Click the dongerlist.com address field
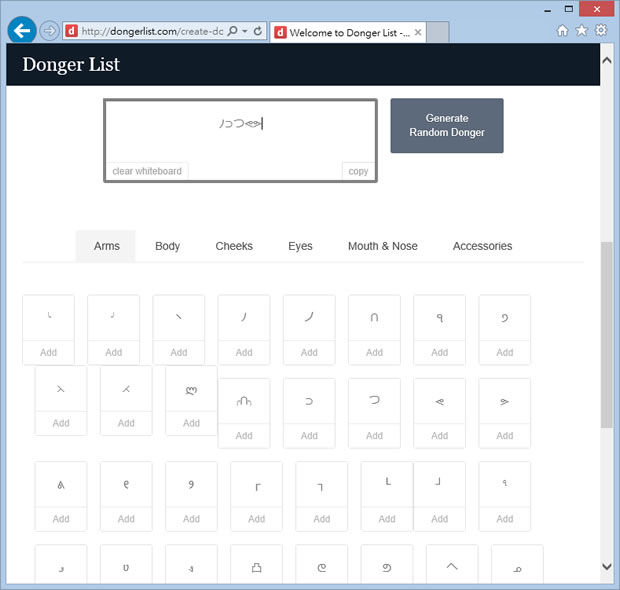Image resolution: width=620 pixels, height=590 pixels. pyautogui.click(x=152, y=31)
